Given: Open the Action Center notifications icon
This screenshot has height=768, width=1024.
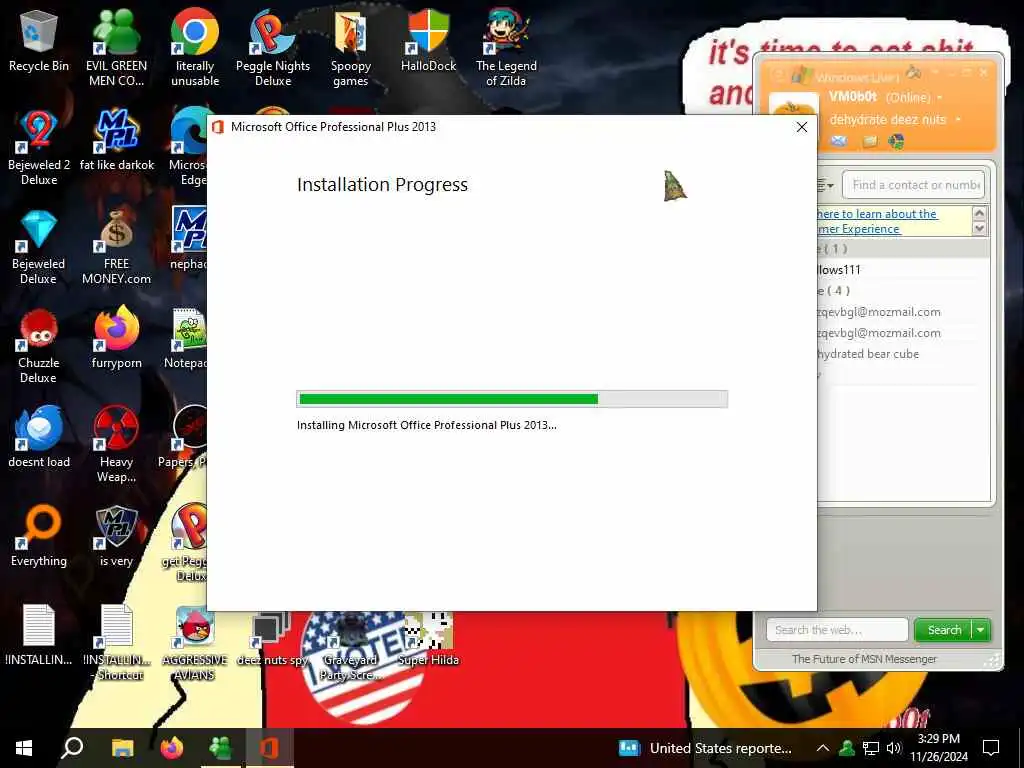Looking at the screenshot, I should (991, 748).
